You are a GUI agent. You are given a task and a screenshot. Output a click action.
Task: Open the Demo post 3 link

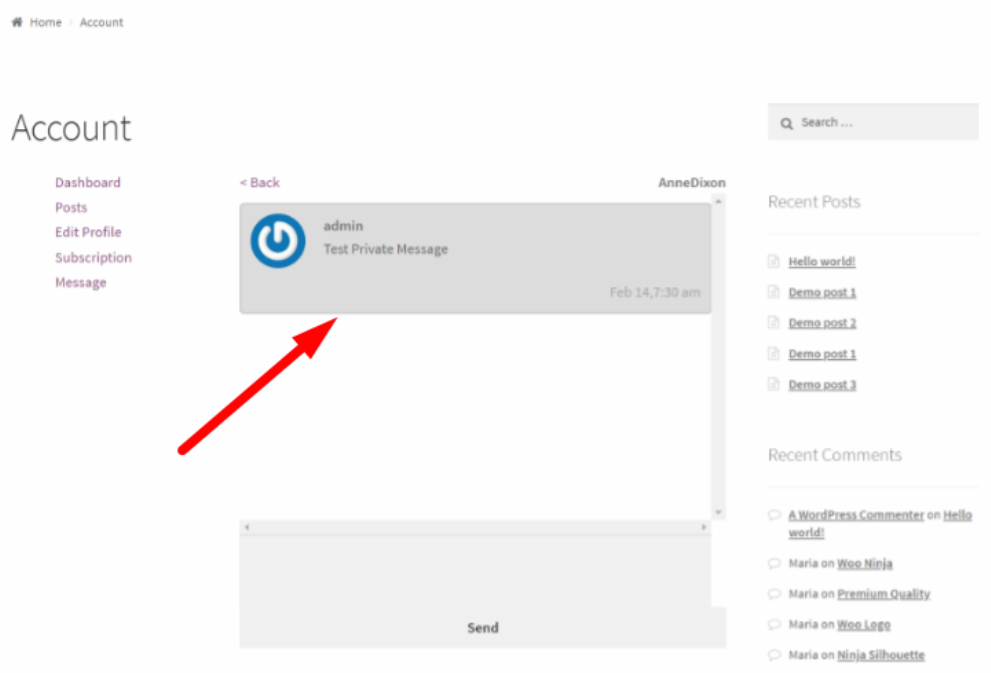pos(822,385)
